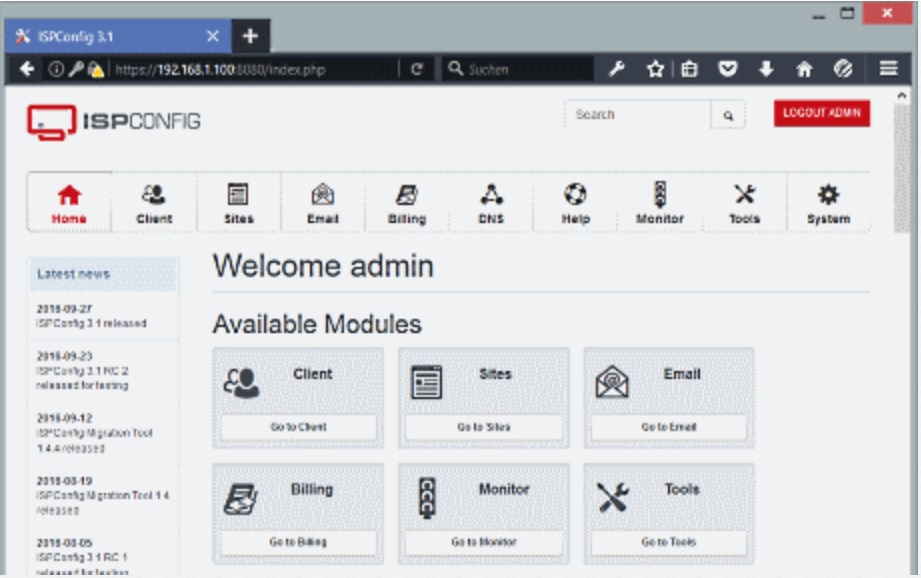Focus the ISPConfig Search input field
921x578 pixels.
tap(638, 115)
